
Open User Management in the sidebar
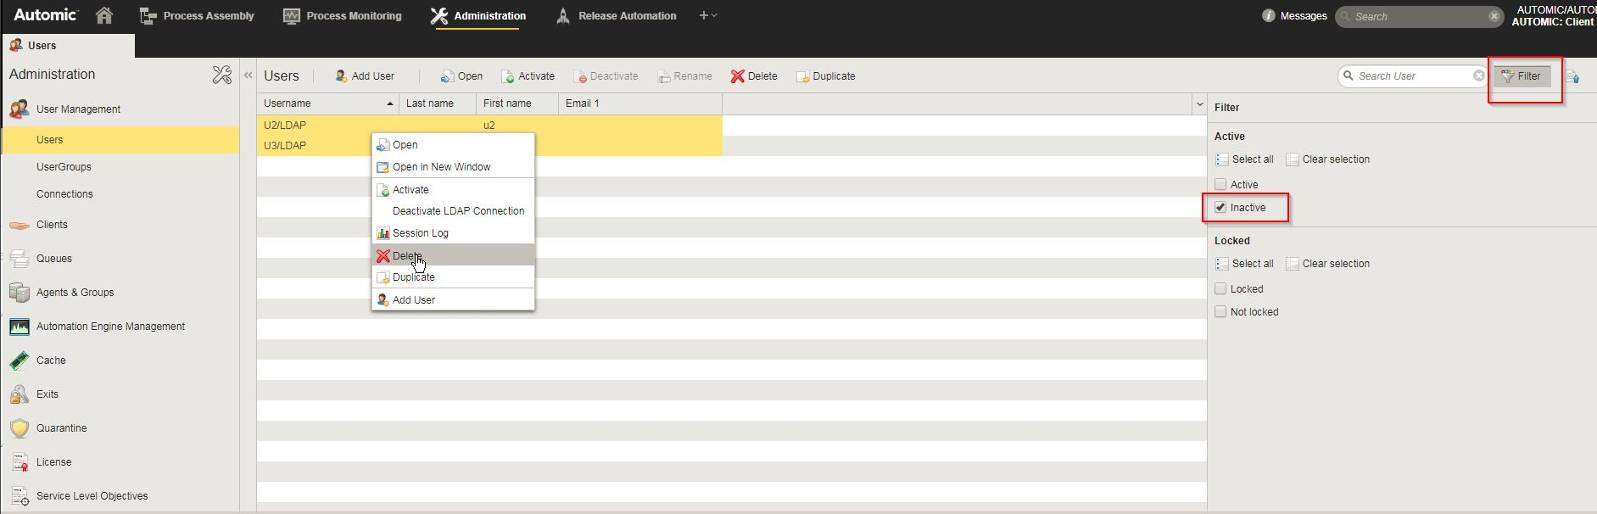coord(78,109)
